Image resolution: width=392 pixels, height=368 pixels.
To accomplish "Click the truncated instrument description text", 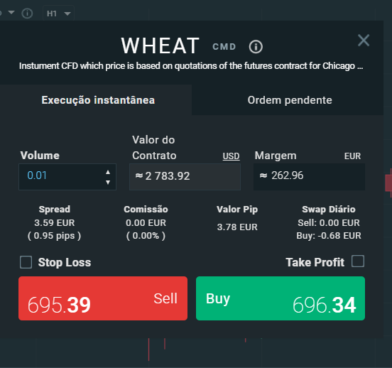I will click(x=191, y=66).
